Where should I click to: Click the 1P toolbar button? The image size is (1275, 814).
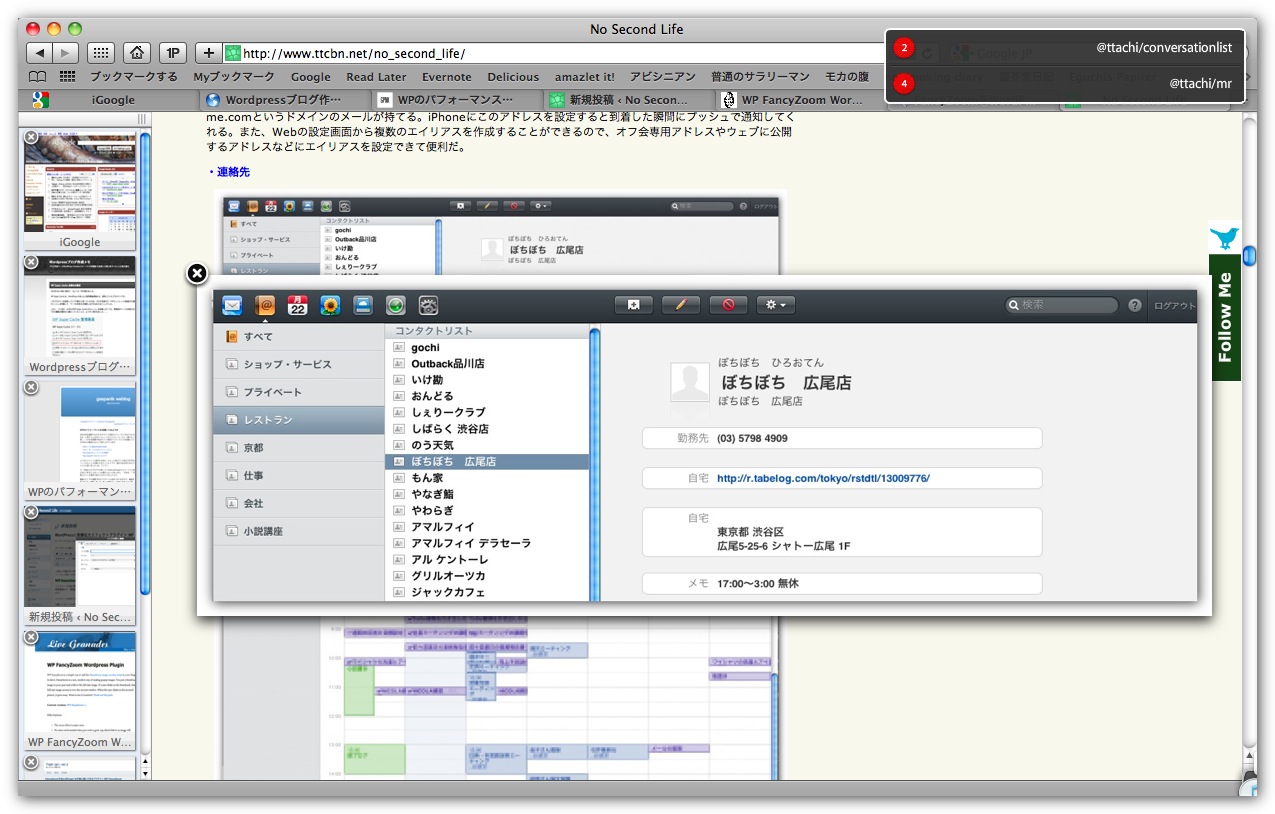[173, 53]
